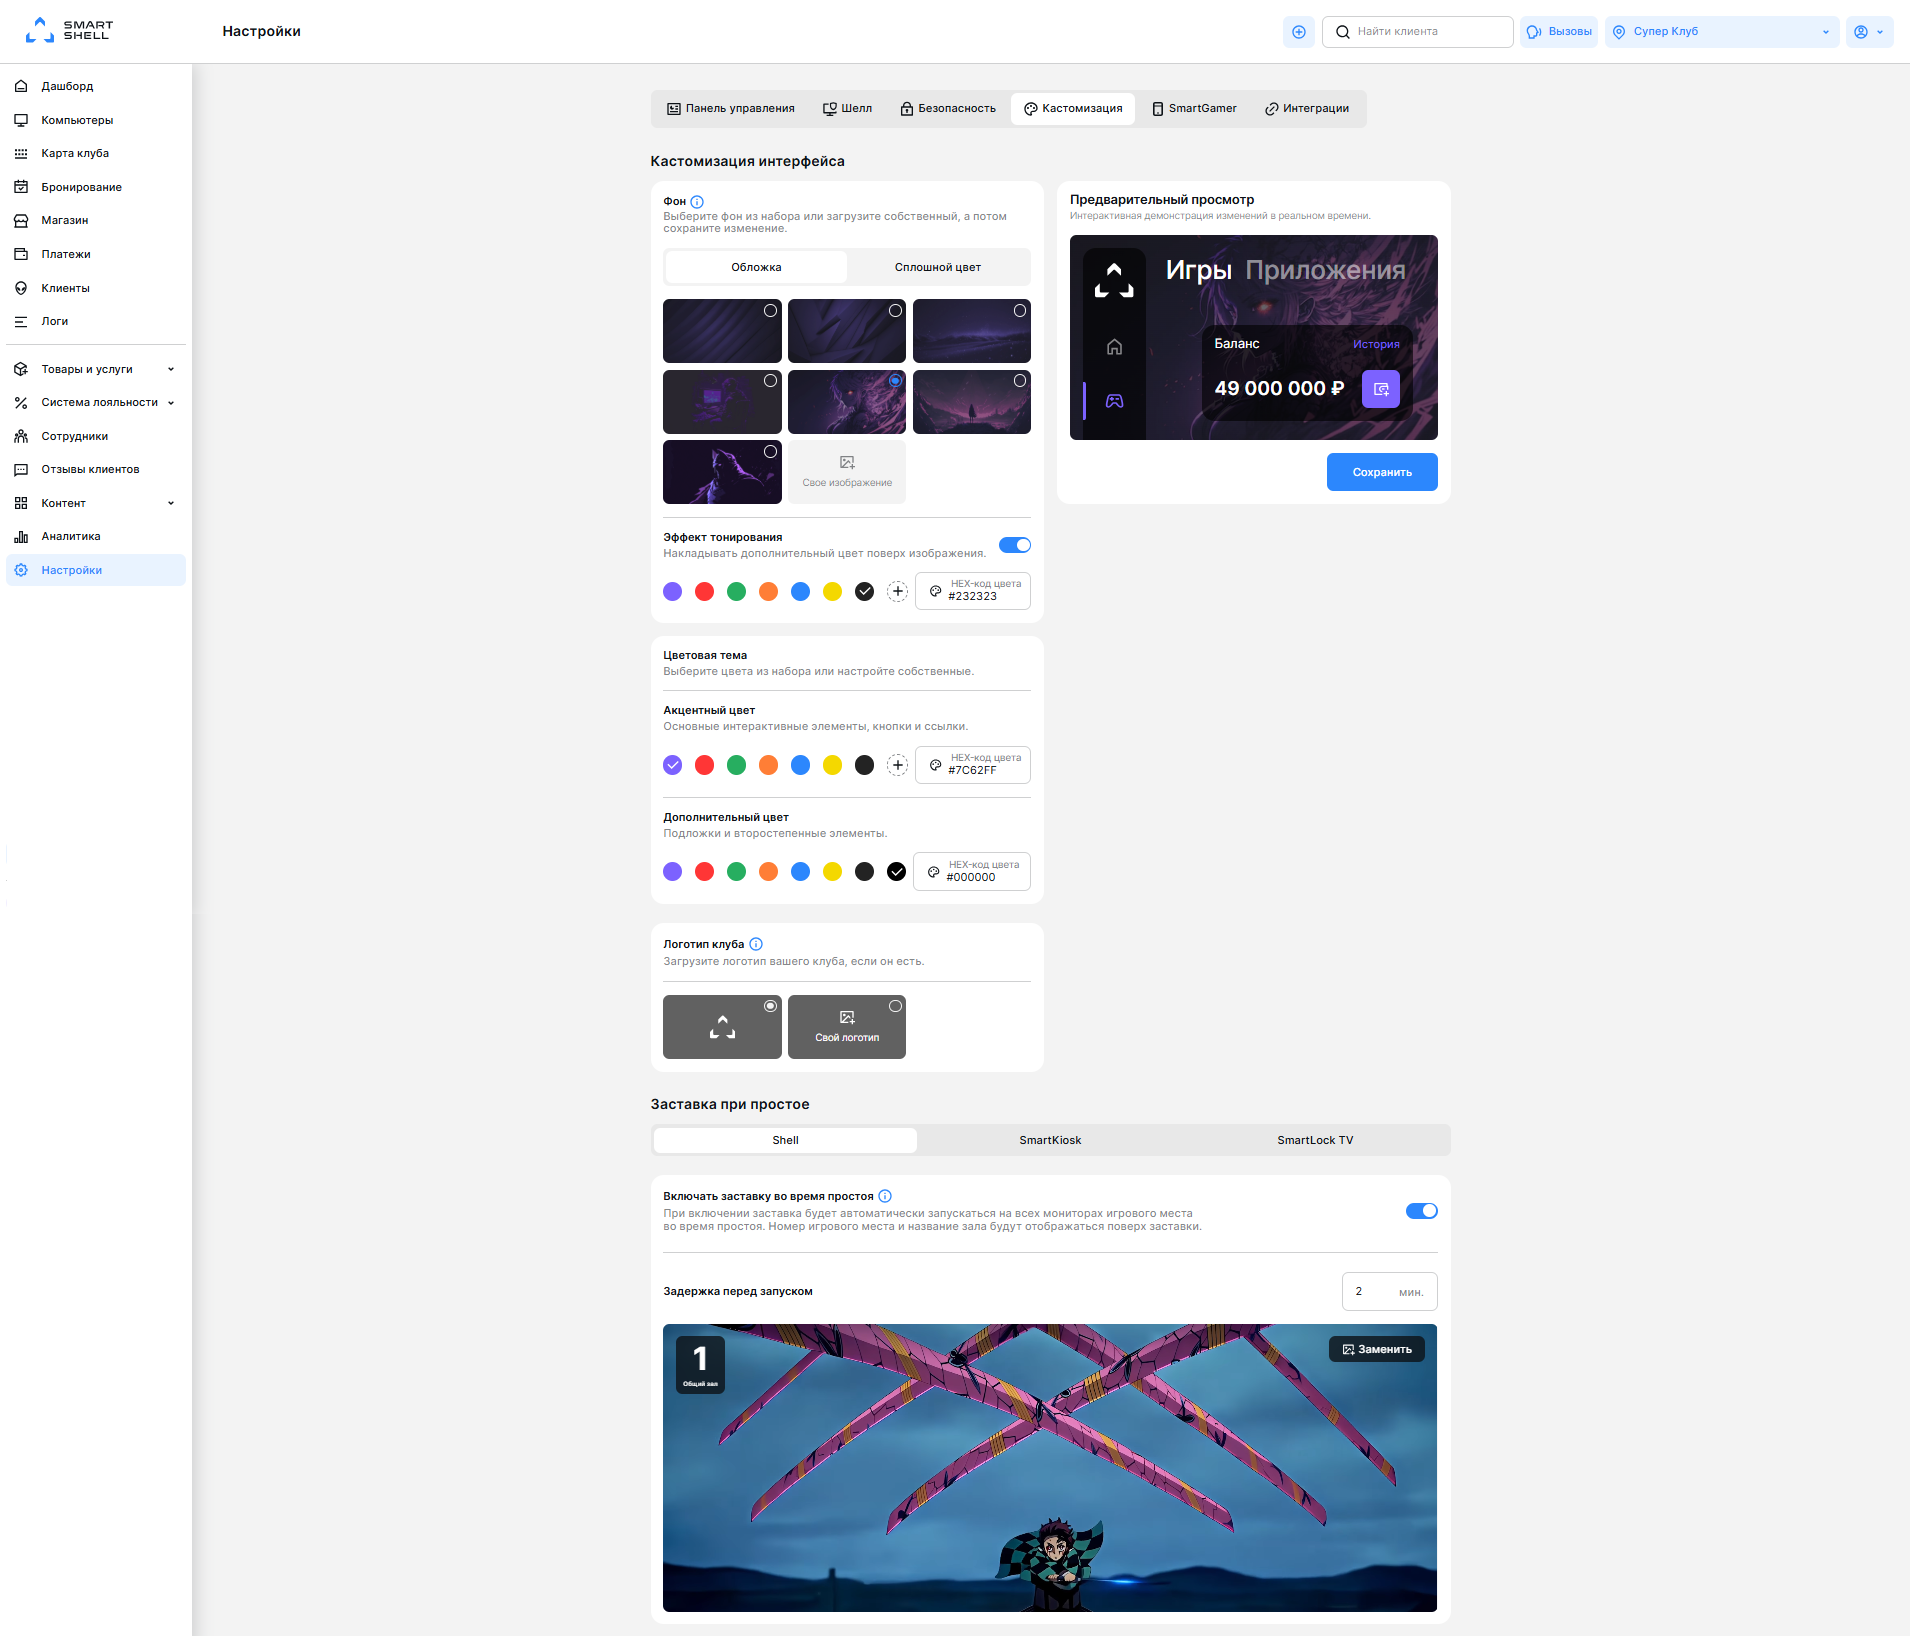Open Дашборд in sidebar
The width and height of the screenshot is (1910, 1636).
(x=96, y=86)
